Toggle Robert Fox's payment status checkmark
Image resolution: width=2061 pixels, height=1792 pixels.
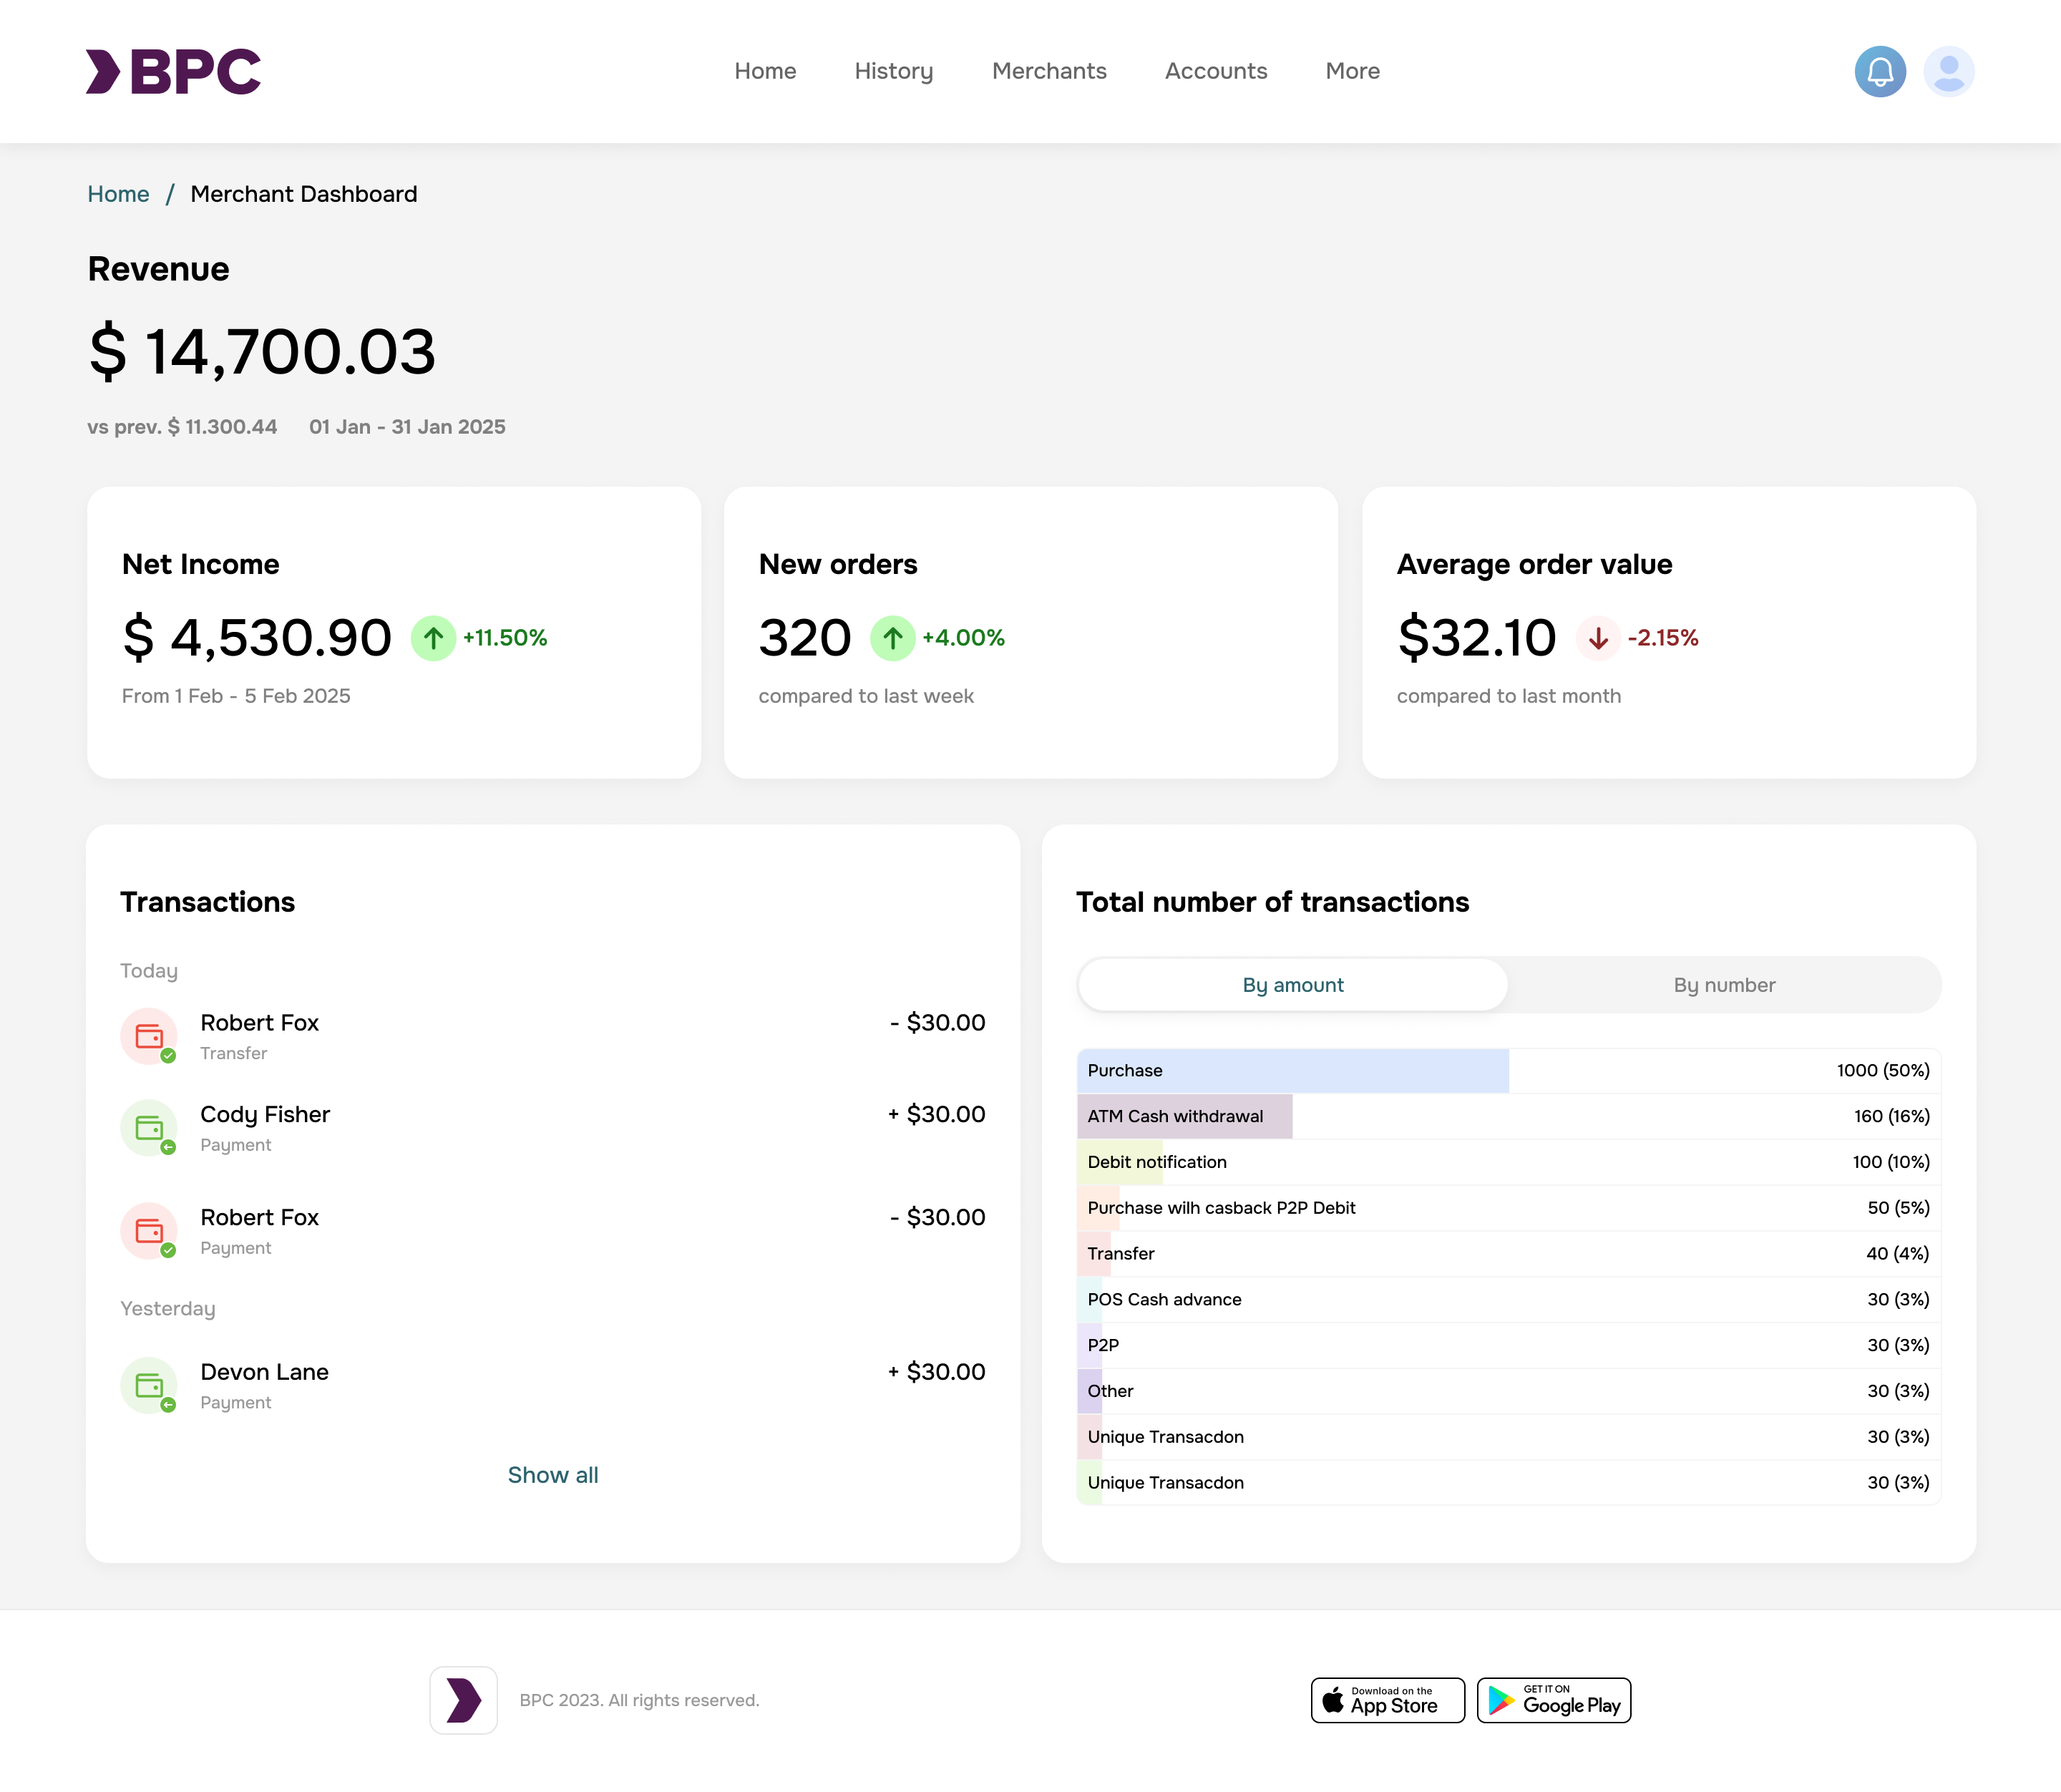coord(168,1251)
